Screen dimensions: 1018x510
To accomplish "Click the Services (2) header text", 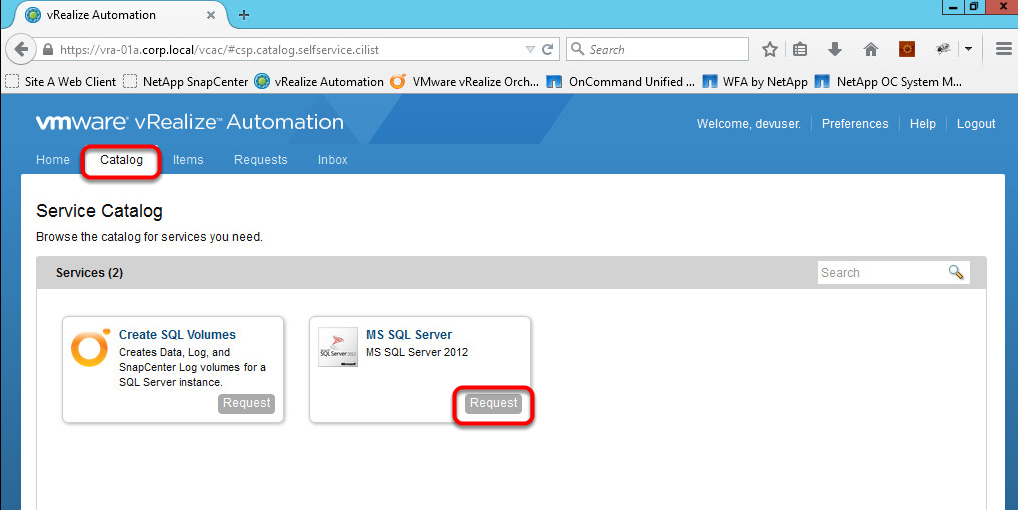I will click(x=89, y=273).
